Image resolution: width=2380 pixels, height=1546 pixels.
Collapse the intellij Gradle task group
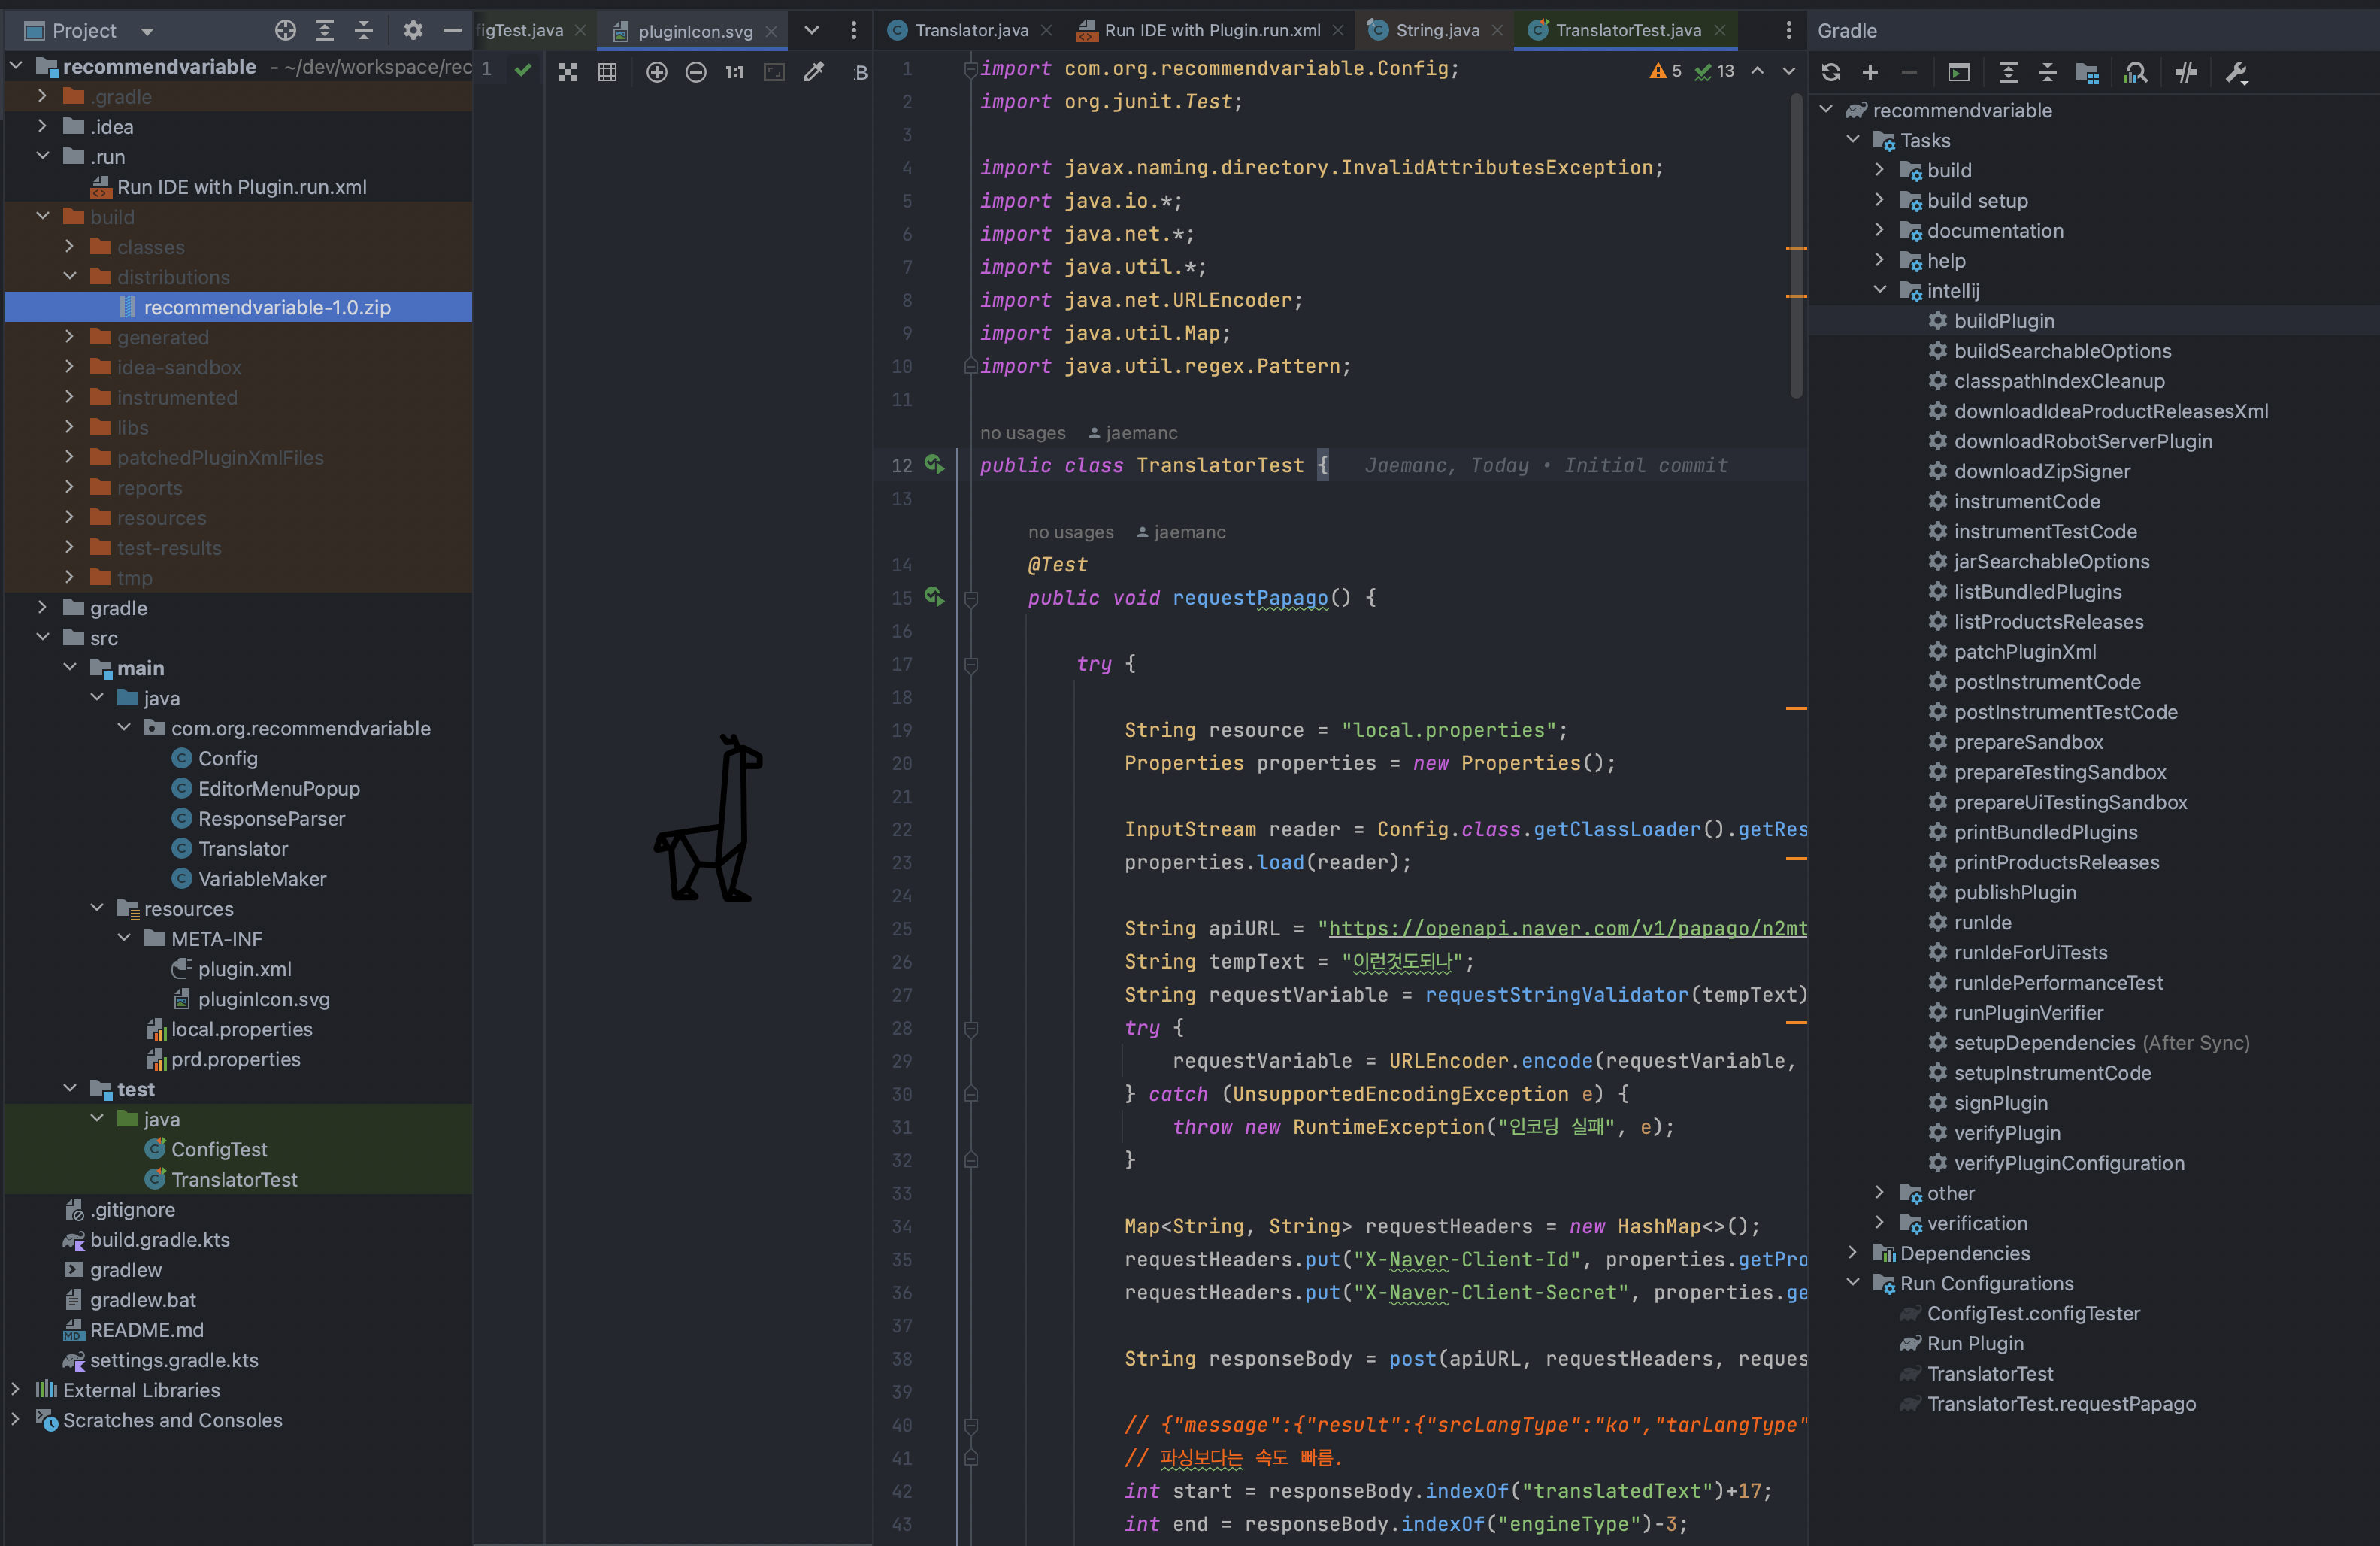(1880, 290)
